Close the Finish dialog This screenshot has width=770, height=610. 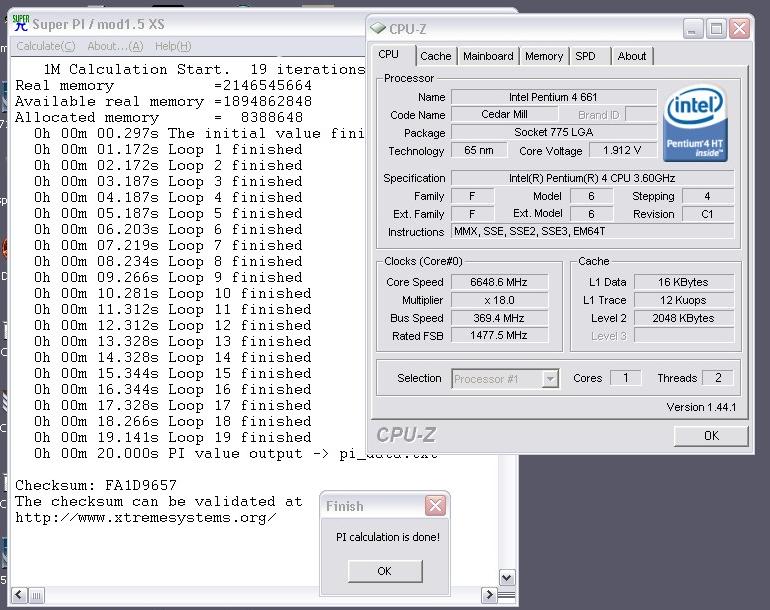pyautogui.click(x=435, y=505)
